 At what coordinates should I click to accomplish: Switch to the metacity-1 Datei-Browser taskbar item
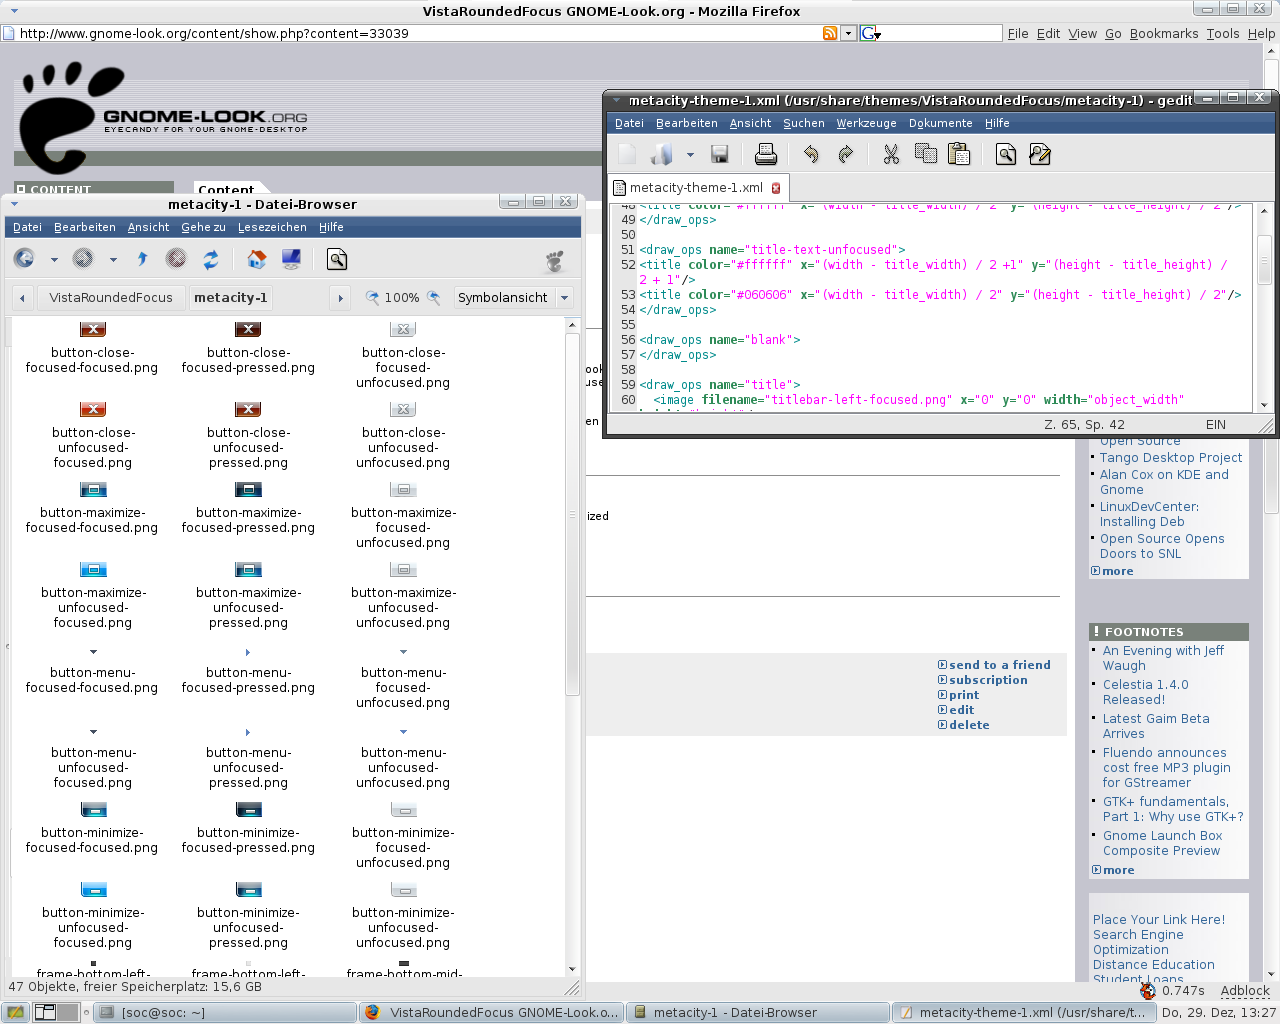coord(758,1013)
